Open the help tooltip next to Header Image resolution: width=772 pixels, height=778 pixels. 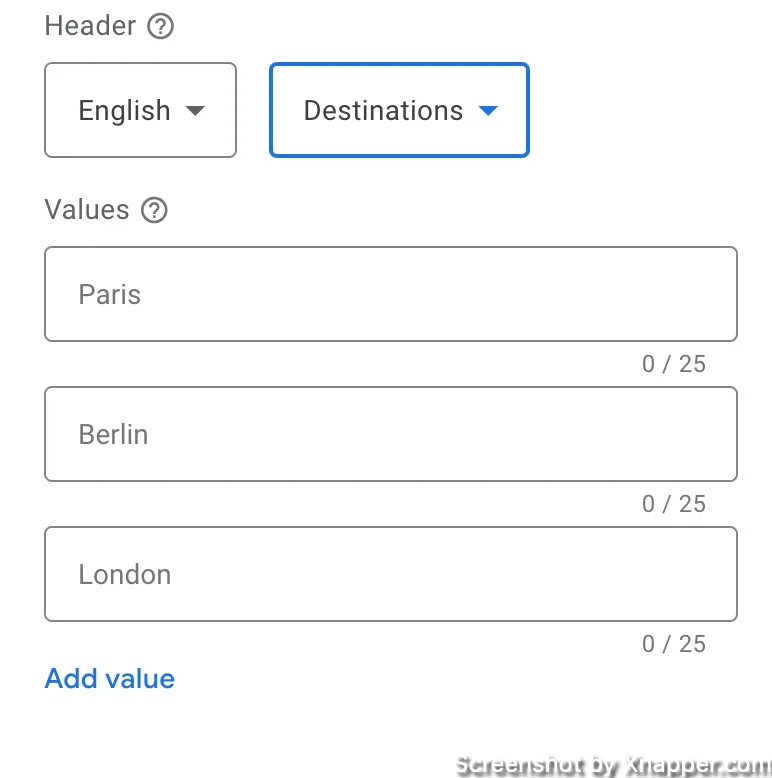click(x=160, y=26)
